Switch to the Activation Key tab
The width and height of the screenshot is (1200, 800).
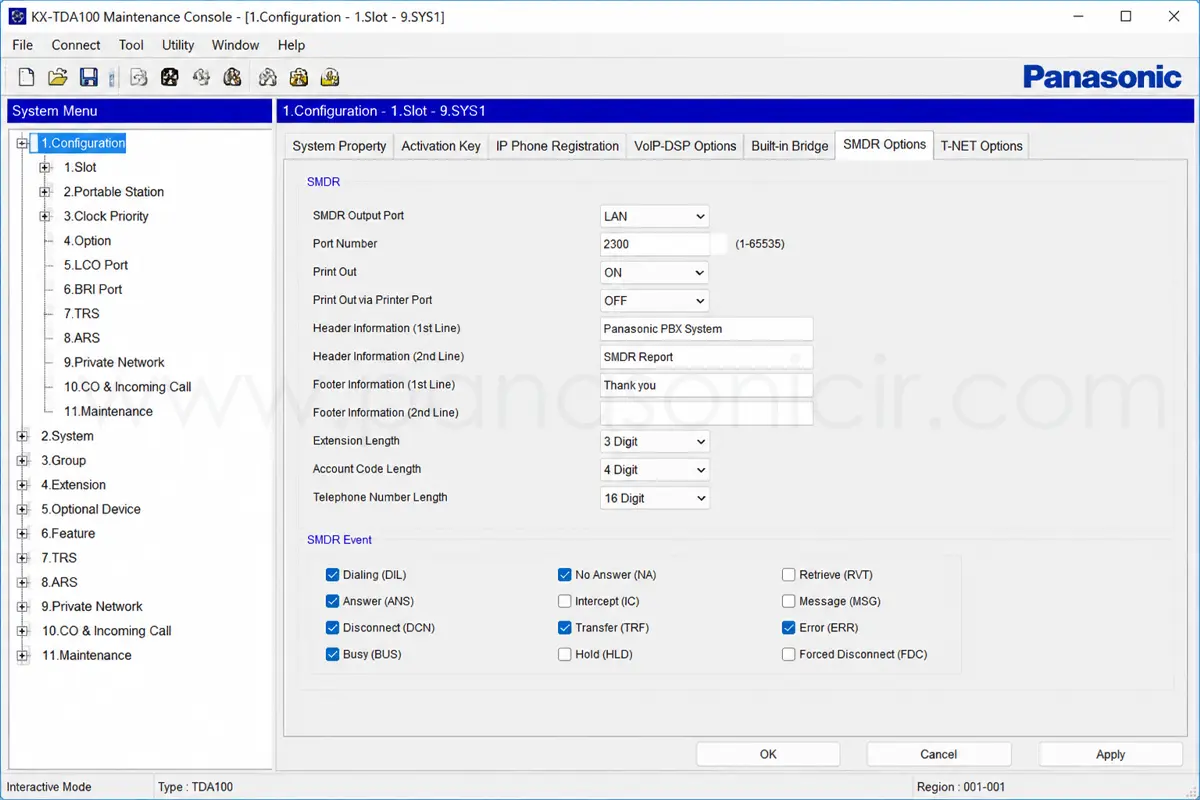pyautogui.click(x=441, y=146)
